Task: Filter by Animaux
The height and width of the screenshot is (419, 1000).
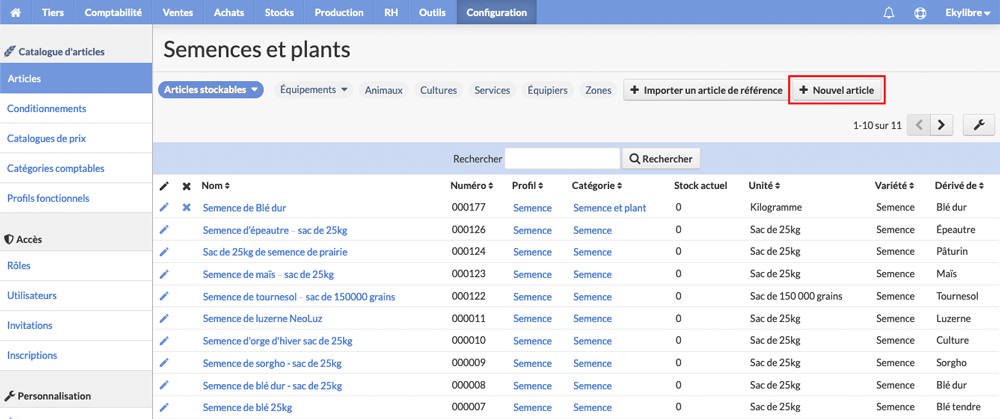Action: click(x=383, y=90)
